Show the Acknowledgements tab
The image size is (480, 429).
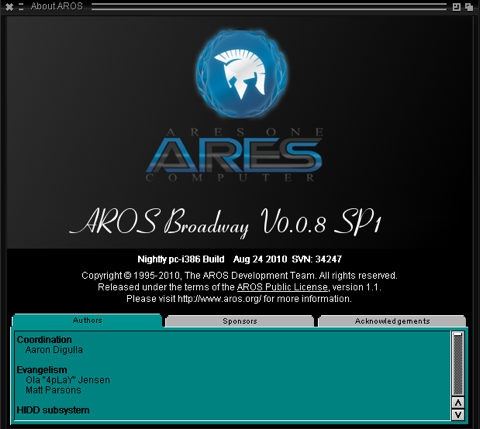click(392, 321)
